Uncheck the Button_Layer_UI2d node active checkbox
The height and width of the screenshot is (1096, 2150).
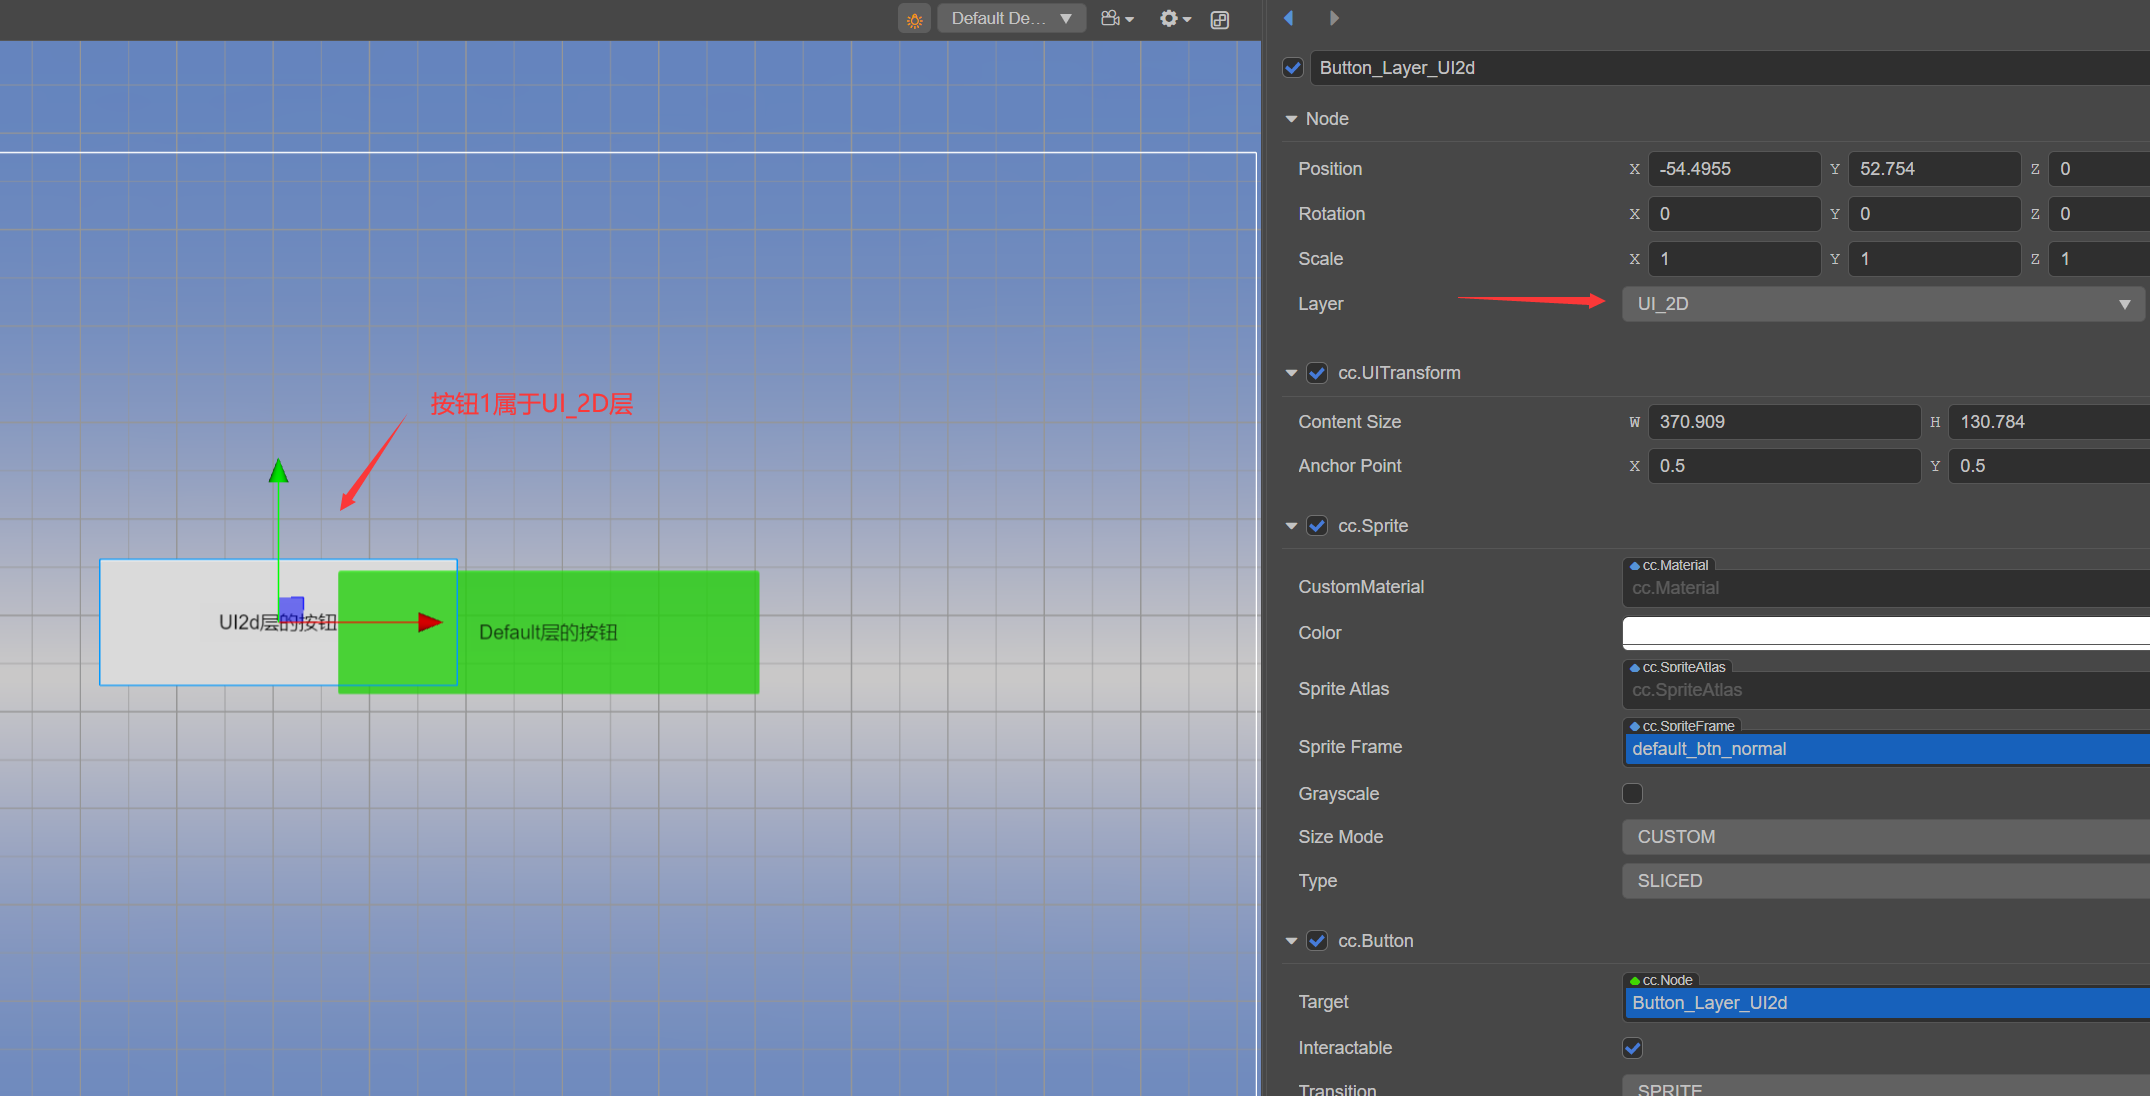click(1293, 68)
